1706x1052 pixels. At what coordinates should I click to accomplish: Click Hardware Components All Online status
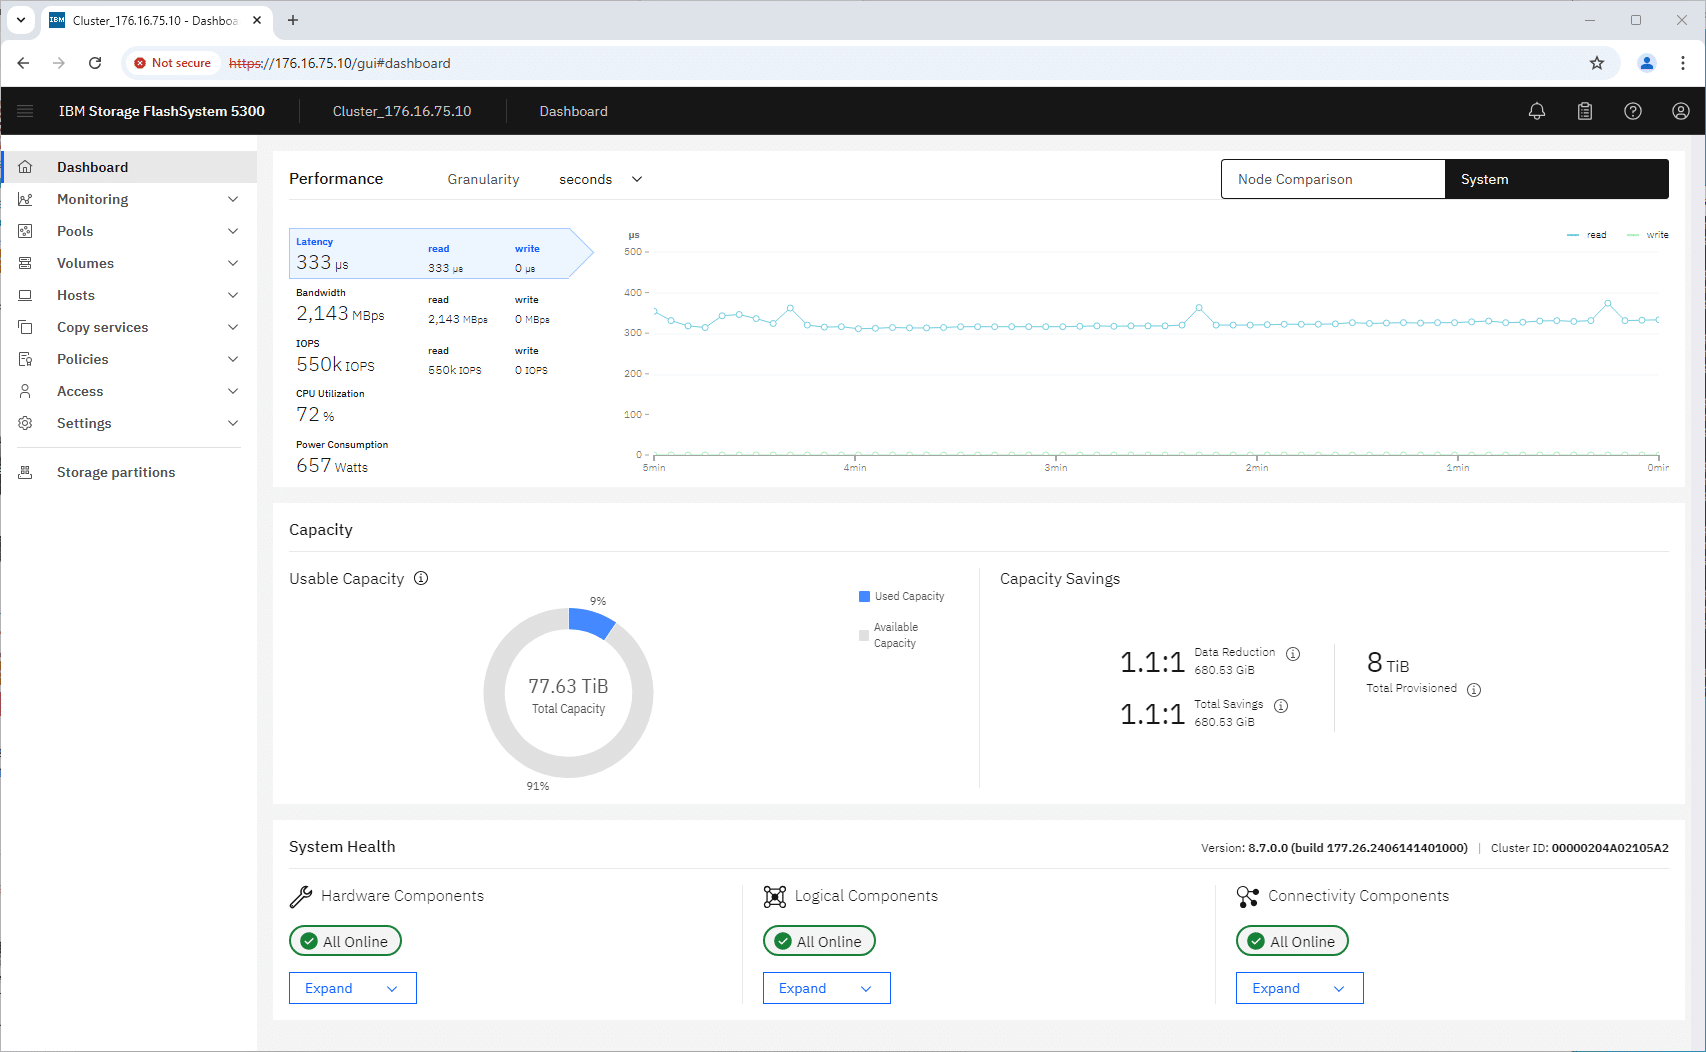(x=345, y=941)
